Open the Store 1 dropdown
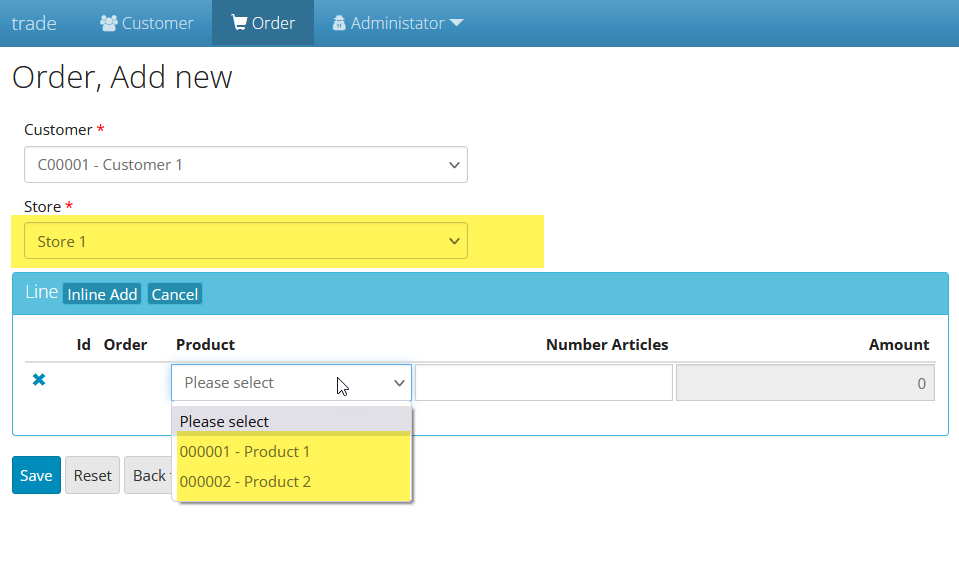The width and height of the screenshot is (959, 587). coord(245,241)
